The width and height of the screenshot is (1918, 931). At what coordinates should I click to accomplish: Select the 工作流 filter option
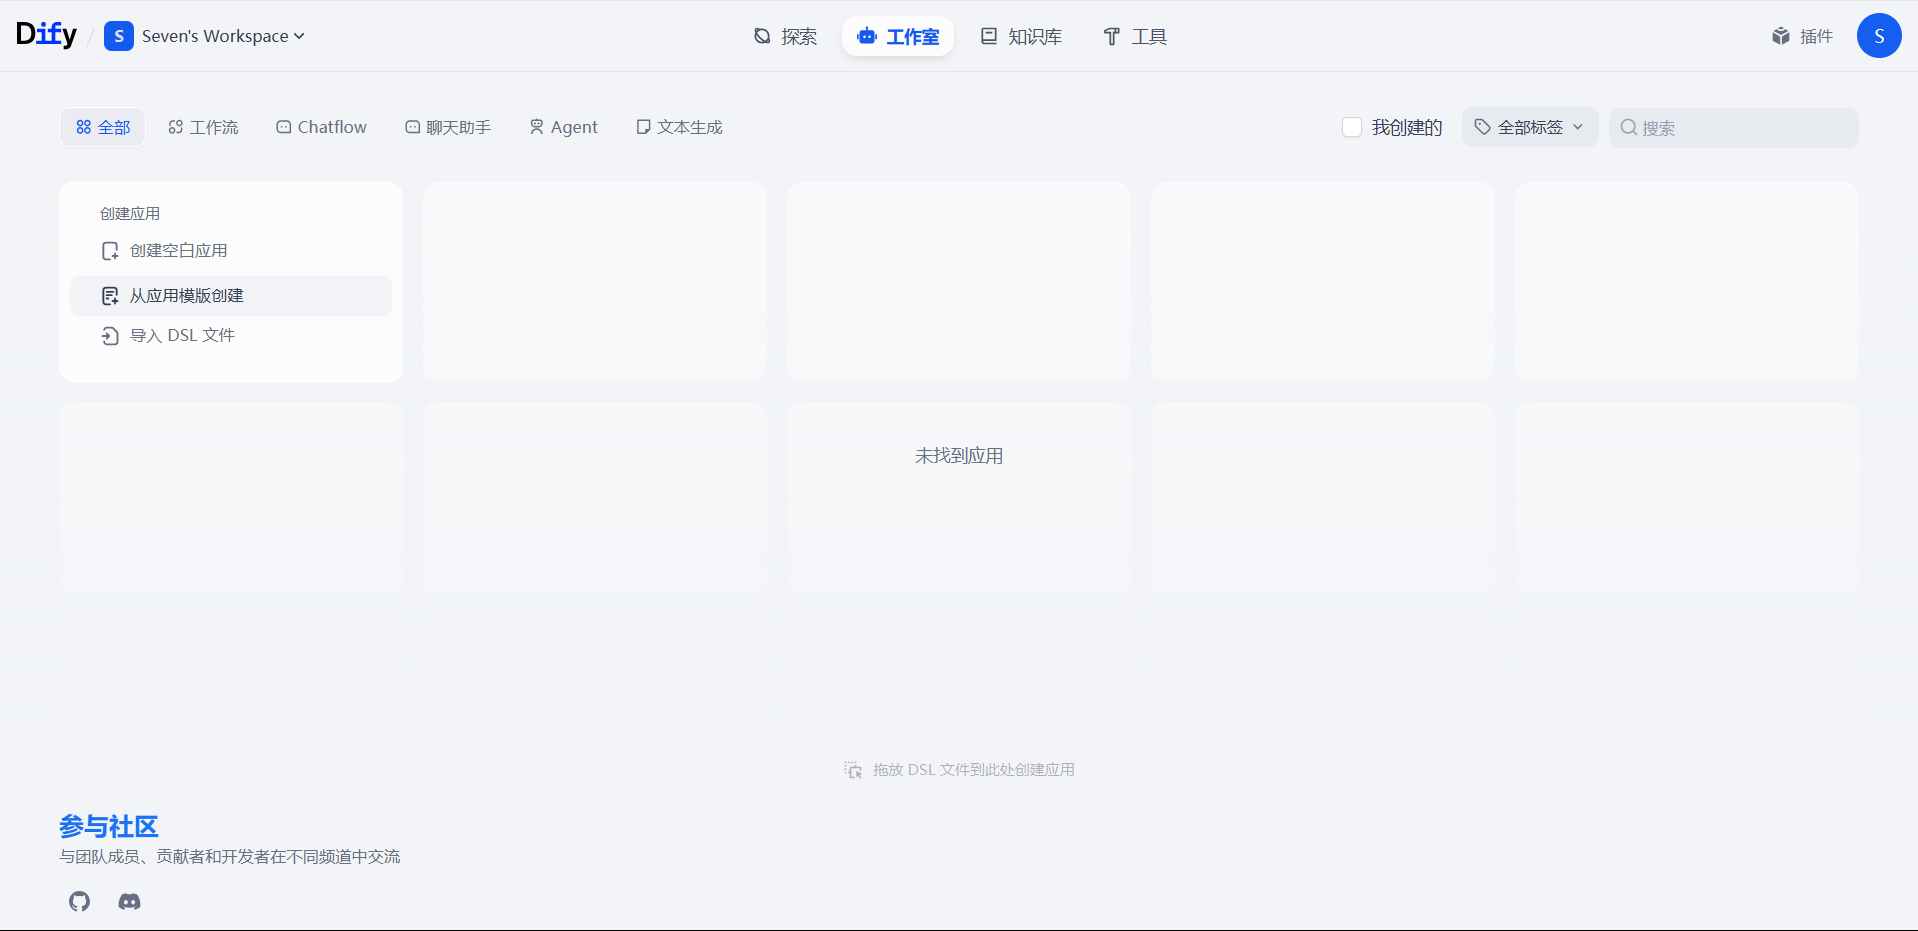(203, 127)
